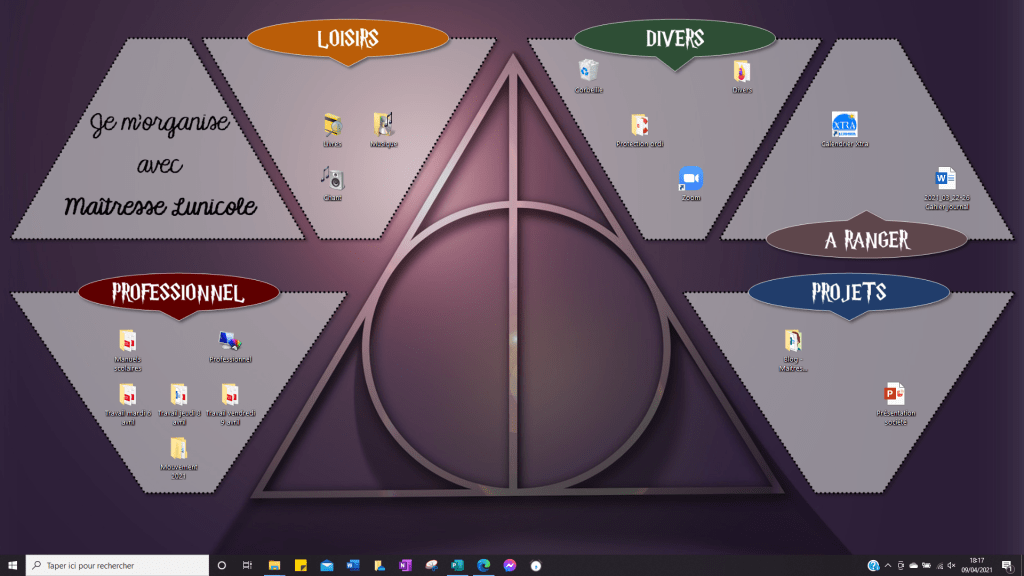
Task: Select the Calendrier Xtra shortcut
Action: [845, 124]
